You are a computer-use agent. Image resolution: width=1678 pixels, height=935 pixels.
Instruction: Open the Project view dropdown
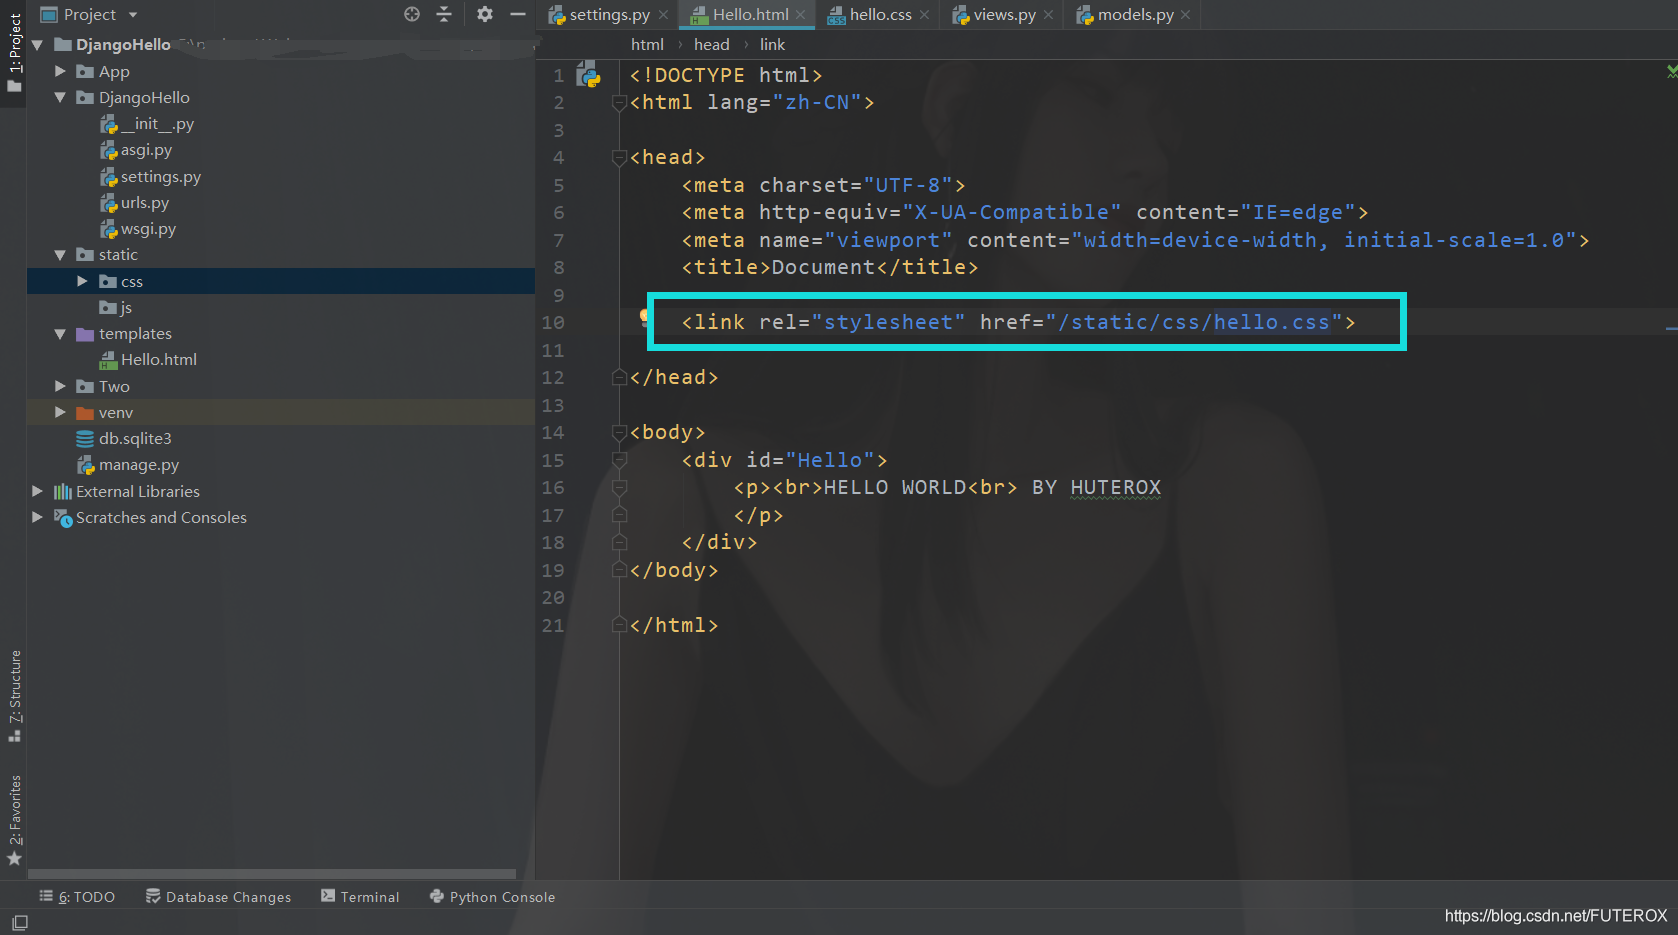point(133,15)
